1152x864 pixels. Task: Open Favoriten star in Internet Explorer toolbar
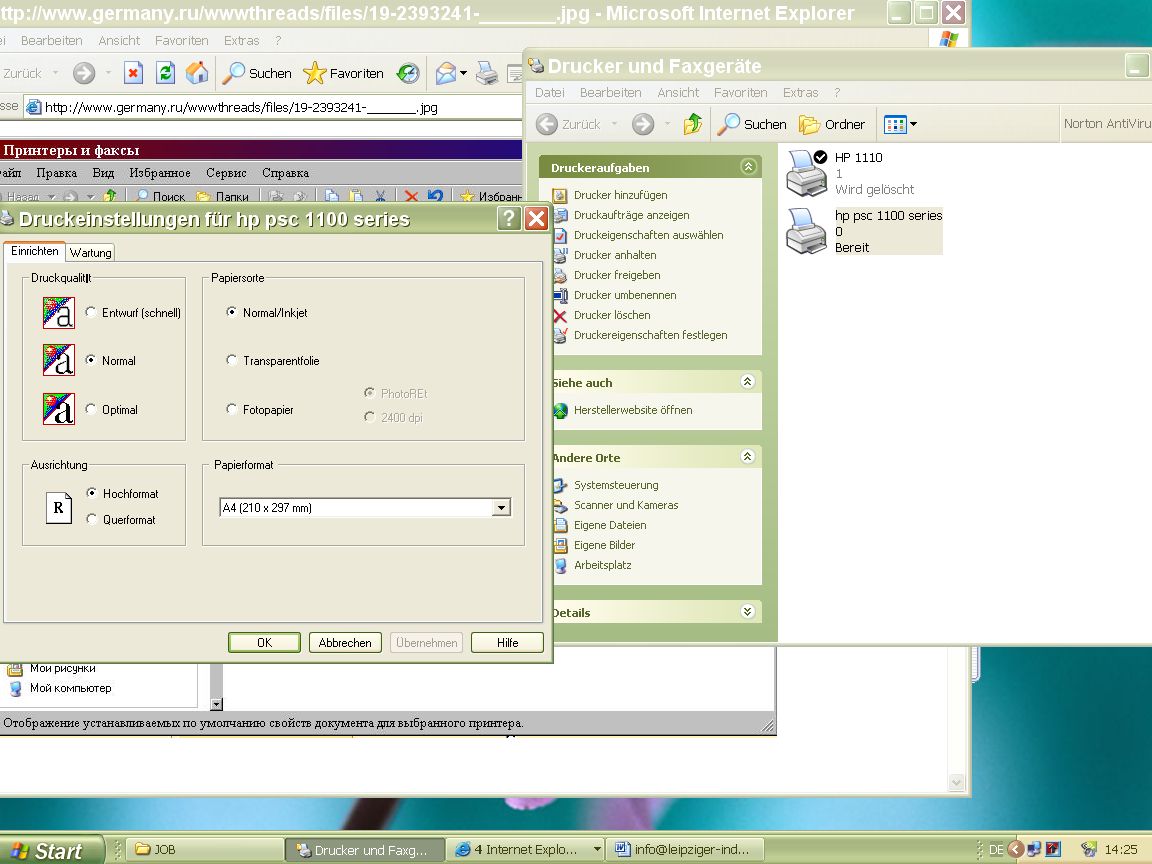(344, 73)
